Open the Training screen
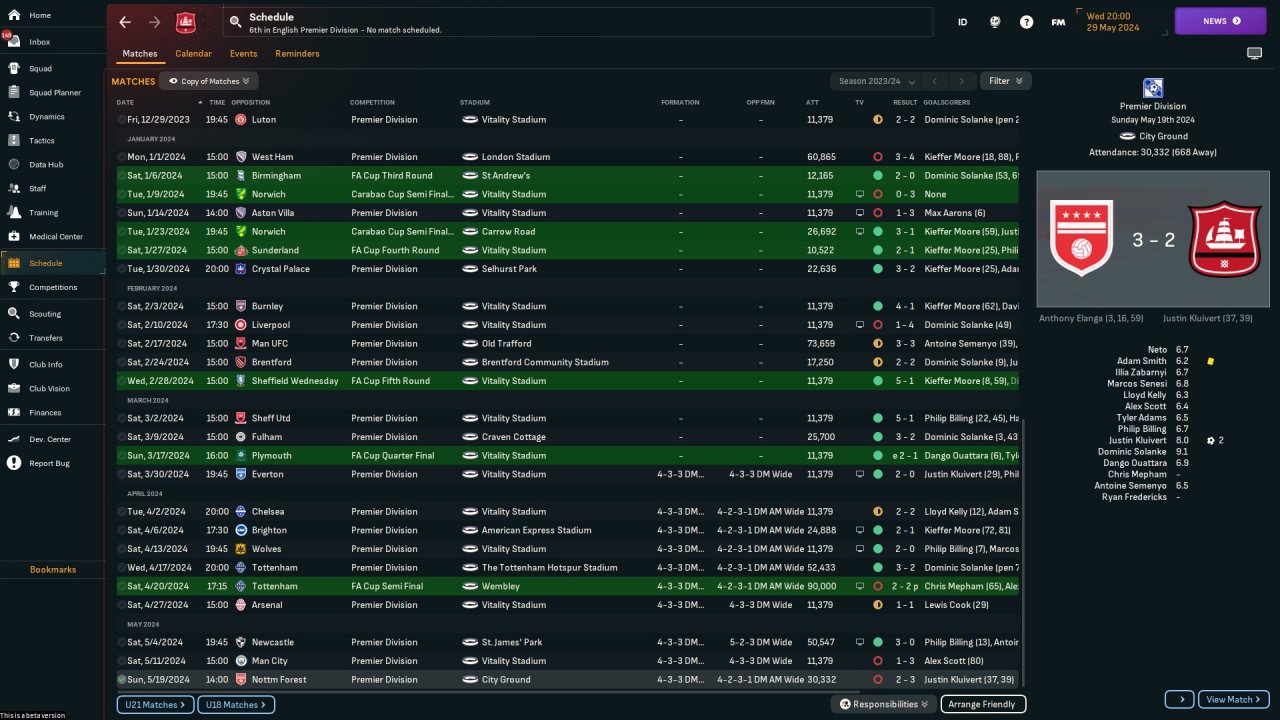Screen dimensions: 1280x720 [x=43, y=212]
